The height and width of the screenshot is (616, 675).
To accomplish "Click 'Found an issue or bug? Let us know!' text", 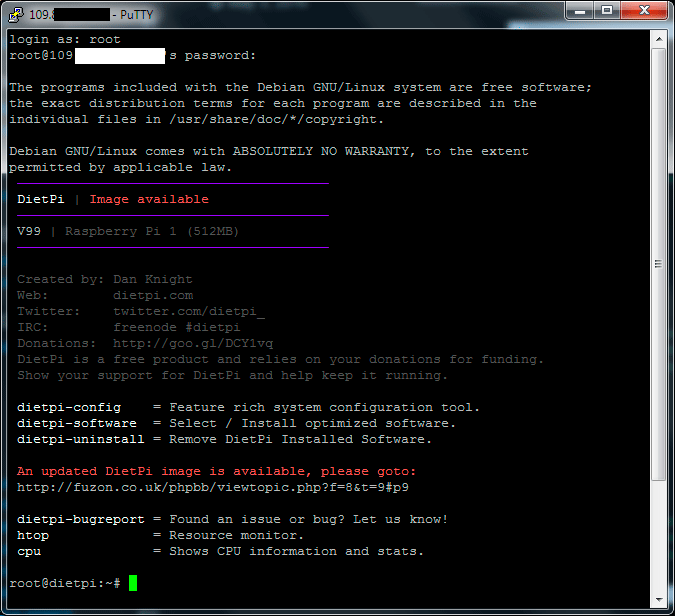I will [x=308, y=519].
